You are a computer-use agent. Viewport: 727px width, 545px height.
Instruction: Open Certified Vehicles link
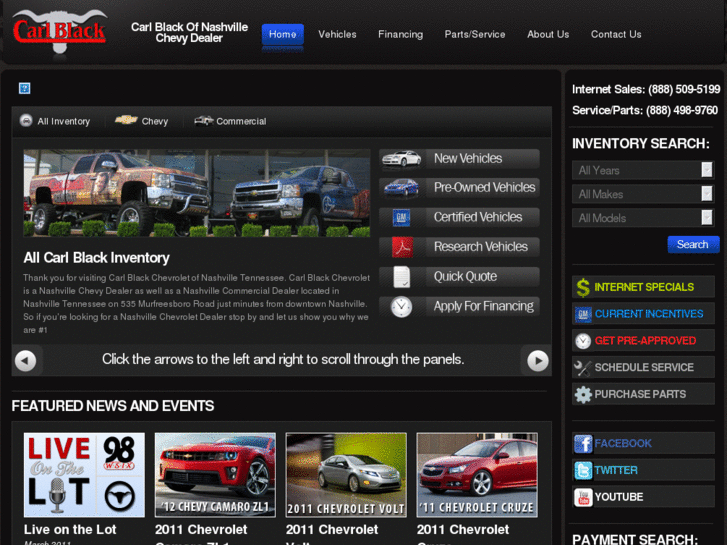459,217
